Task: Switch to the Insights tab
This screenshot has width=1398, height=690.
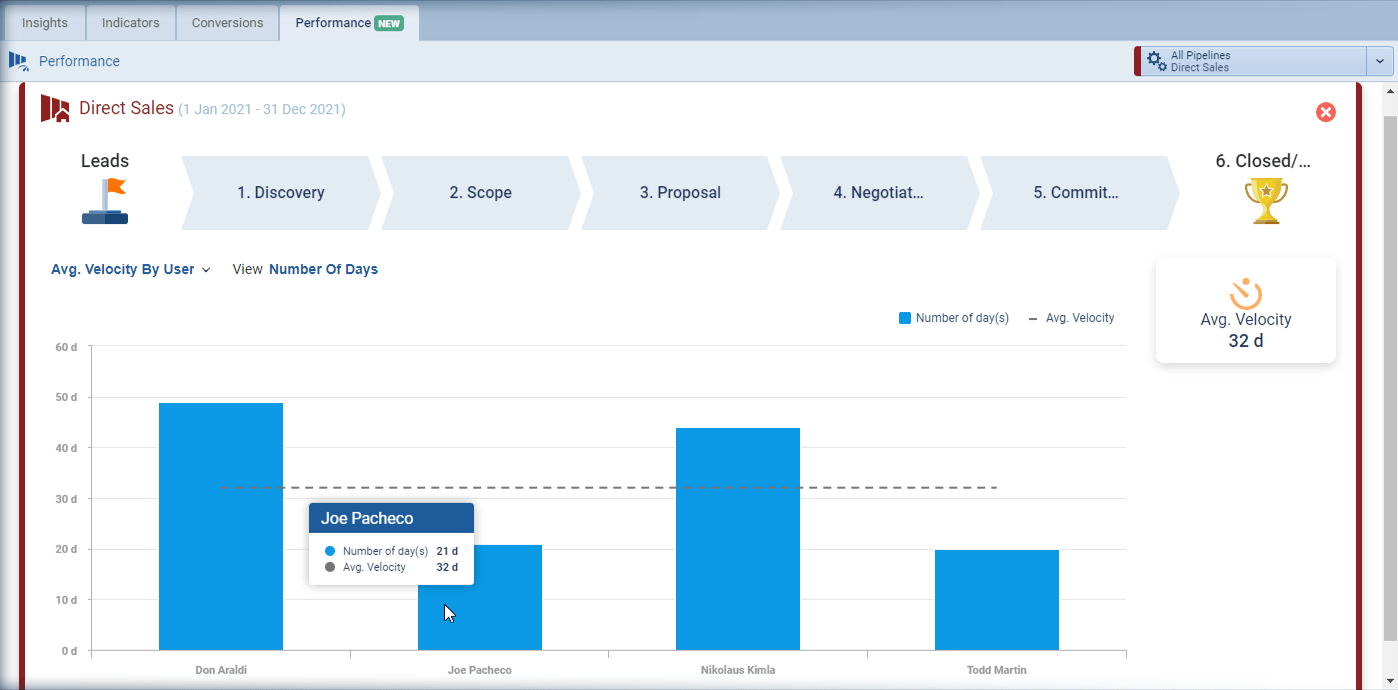Action: coord(45,23)
